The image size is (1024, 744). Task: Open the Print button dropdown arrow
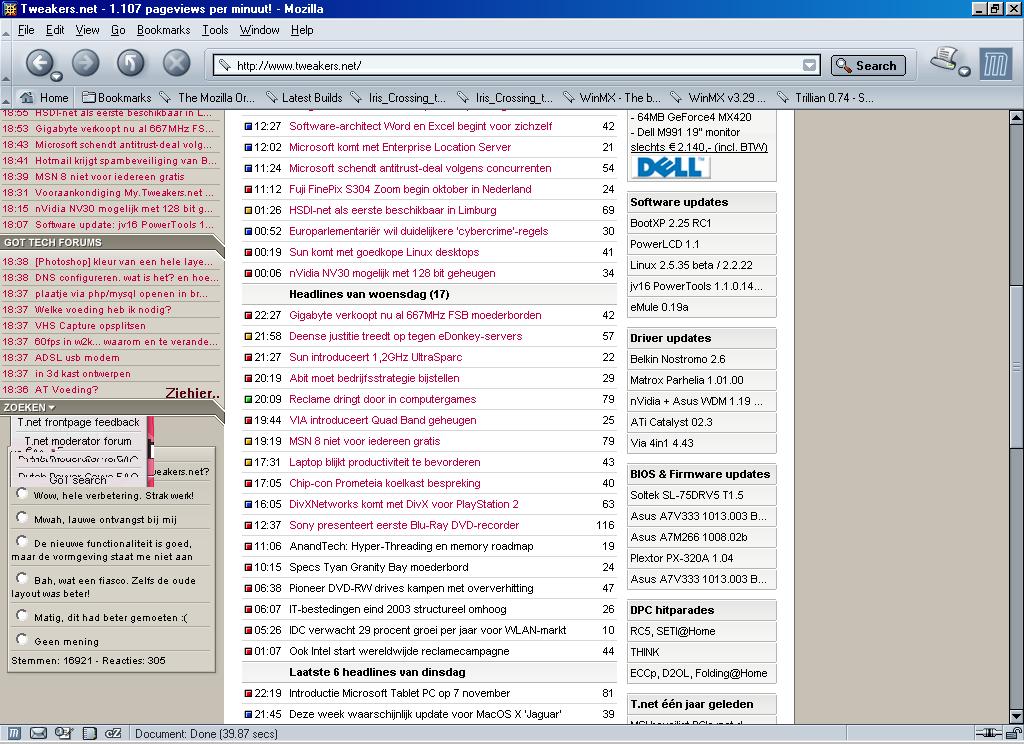tap(965, 71)
